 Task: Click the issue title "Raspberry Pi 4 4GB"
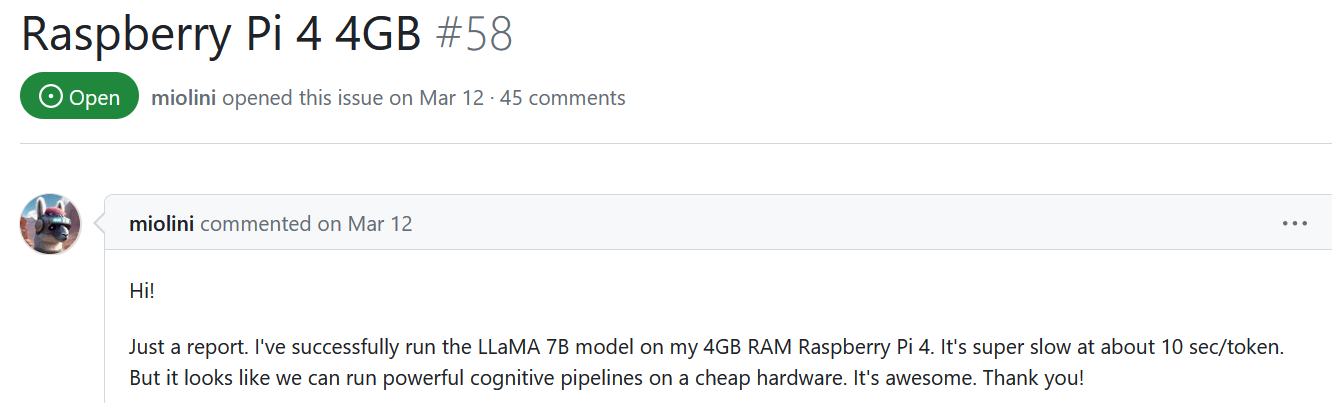[220, 35]
